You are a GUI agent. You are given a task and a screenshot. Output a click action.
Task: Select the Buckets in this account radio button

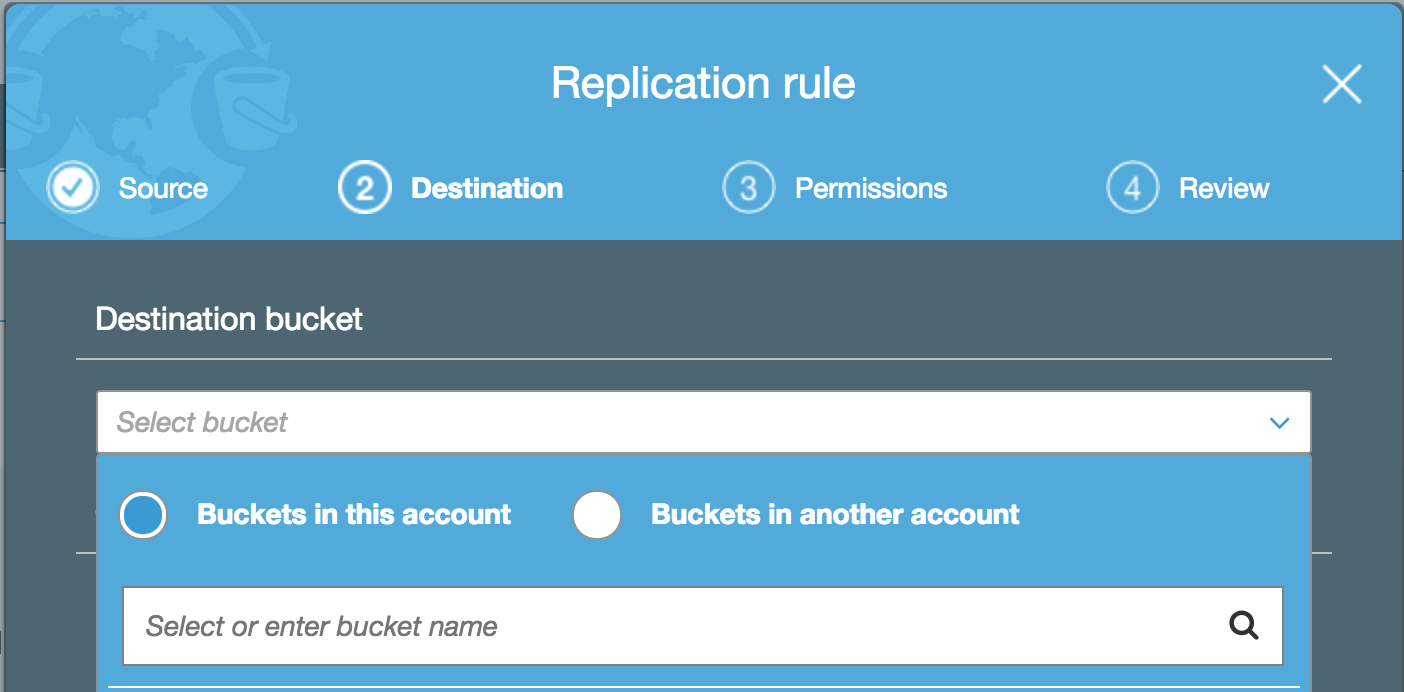(143, 515)
